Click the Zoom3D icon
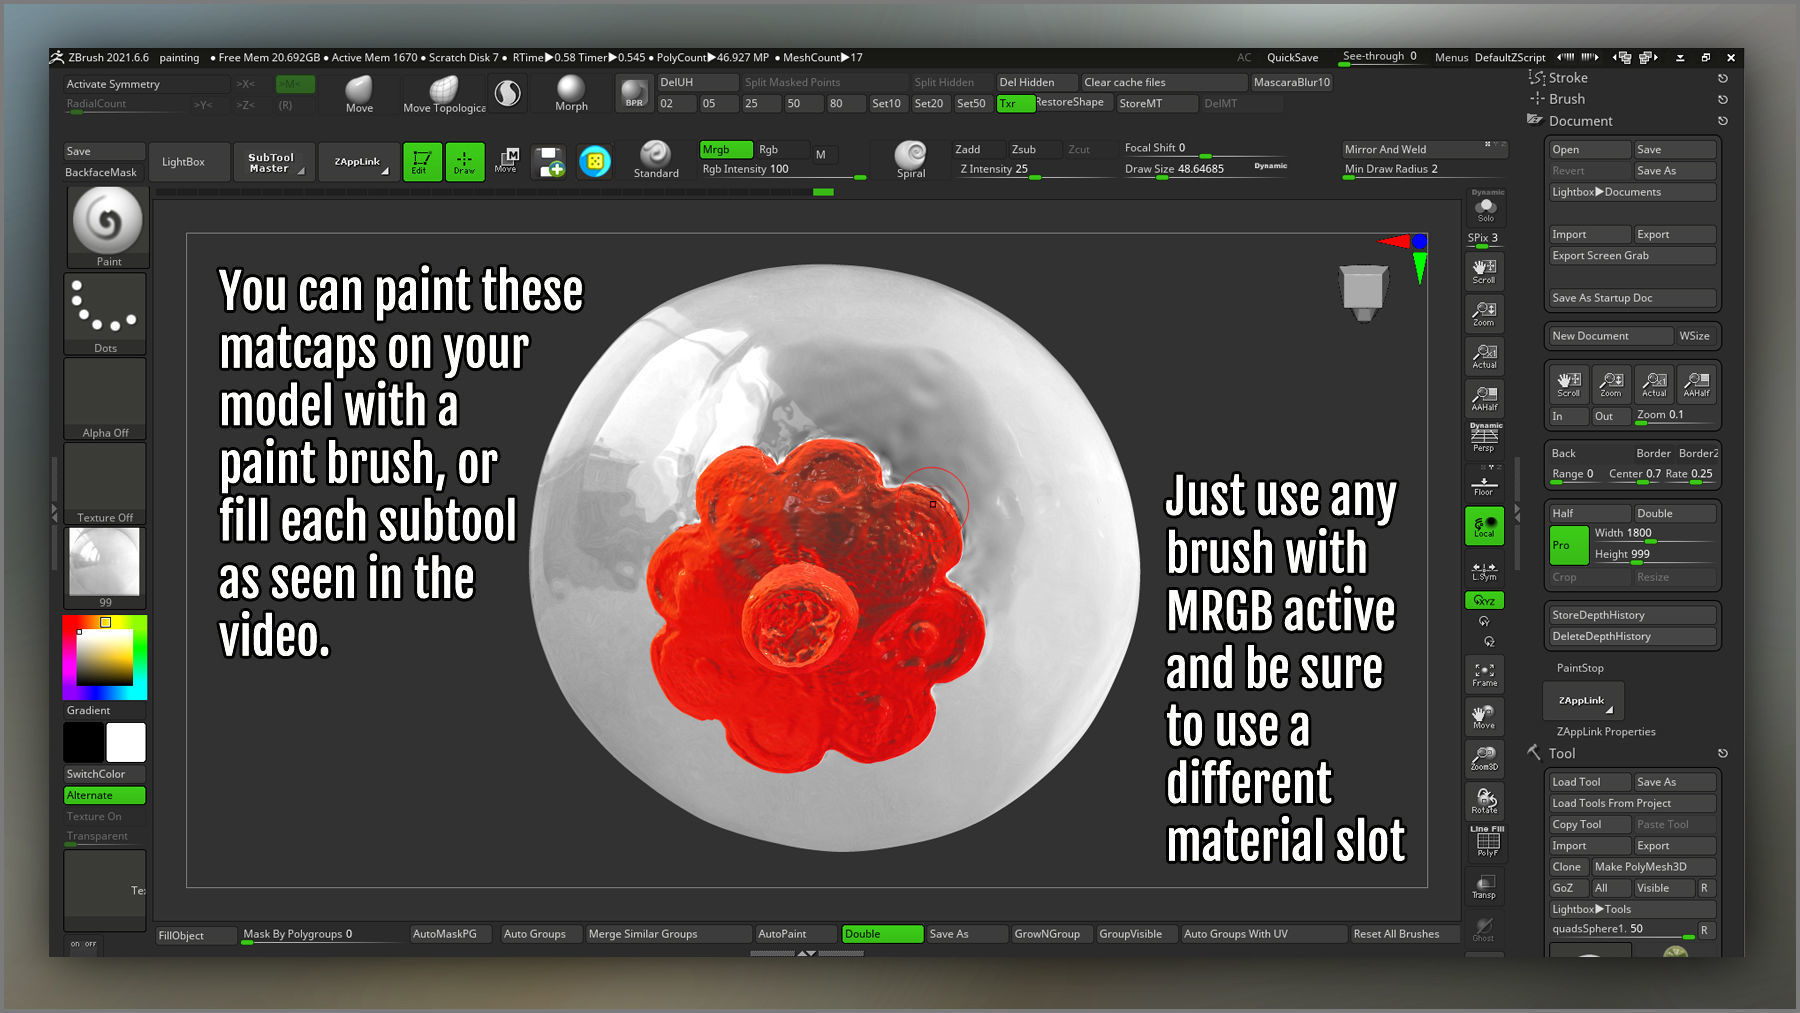This screenshot has height=1013, width=1800. pos(1484,758)
